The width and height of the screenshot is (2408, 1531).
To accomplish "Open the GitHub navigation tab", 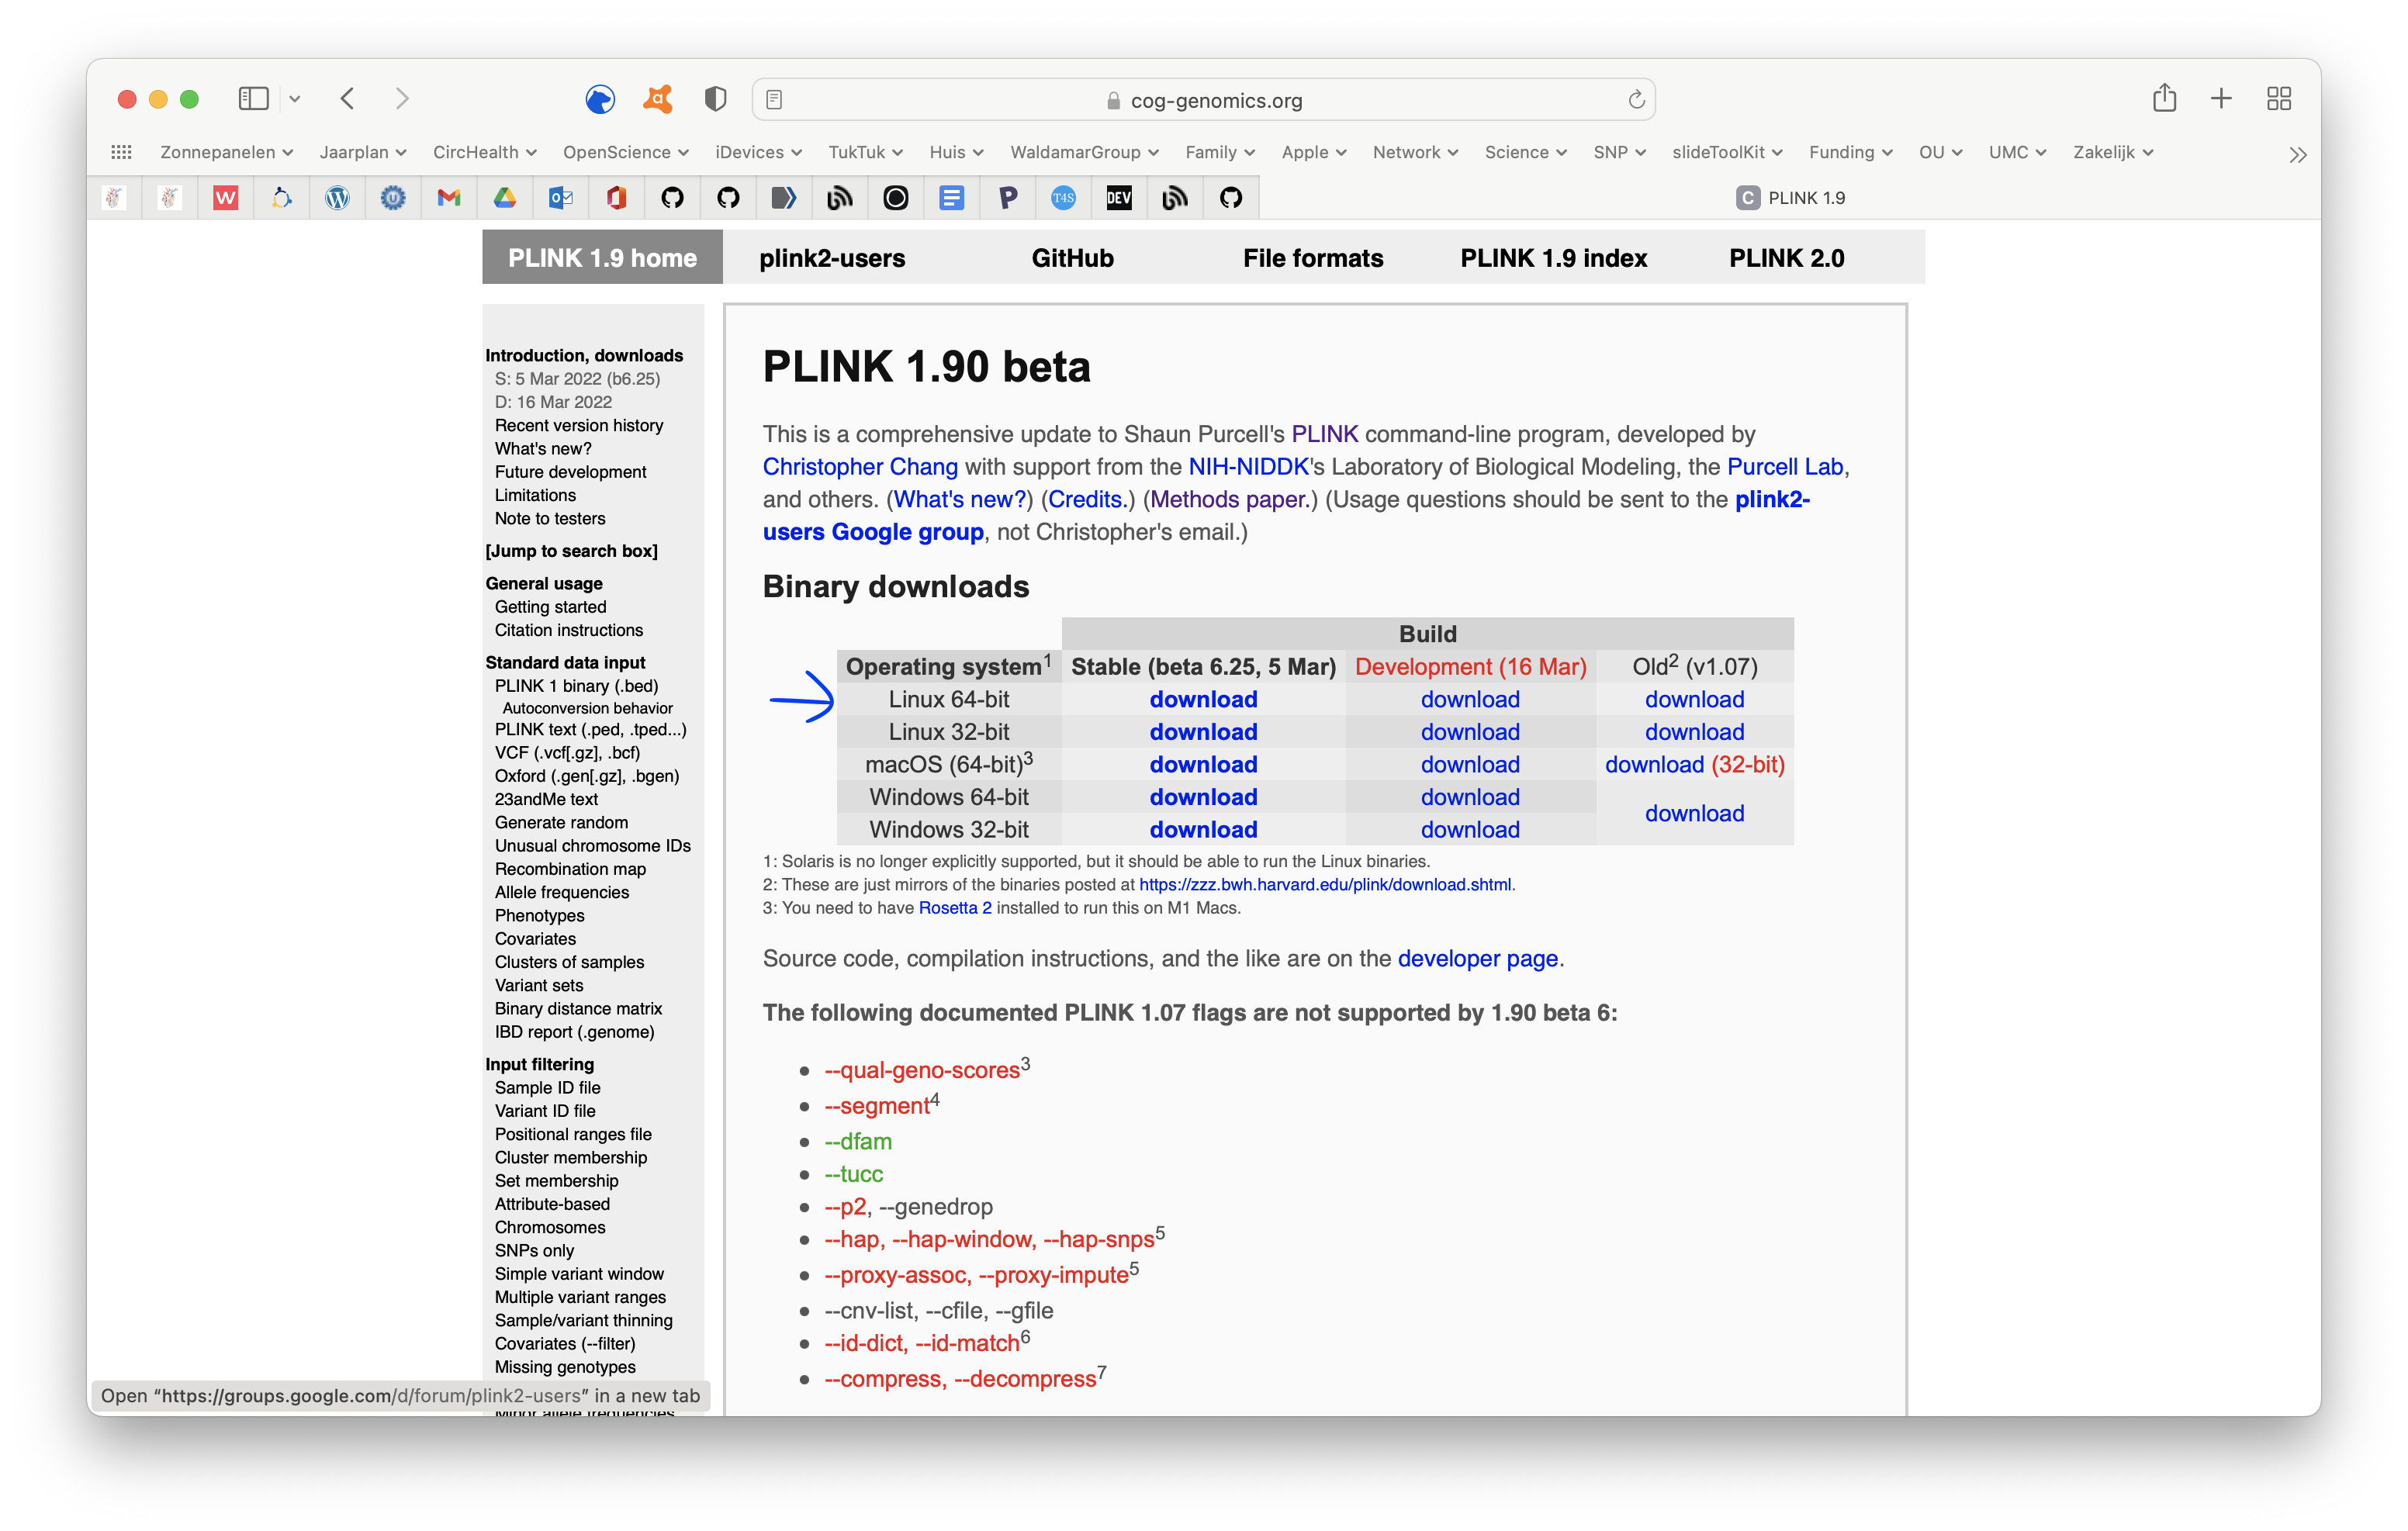I will pos(1072,258).
